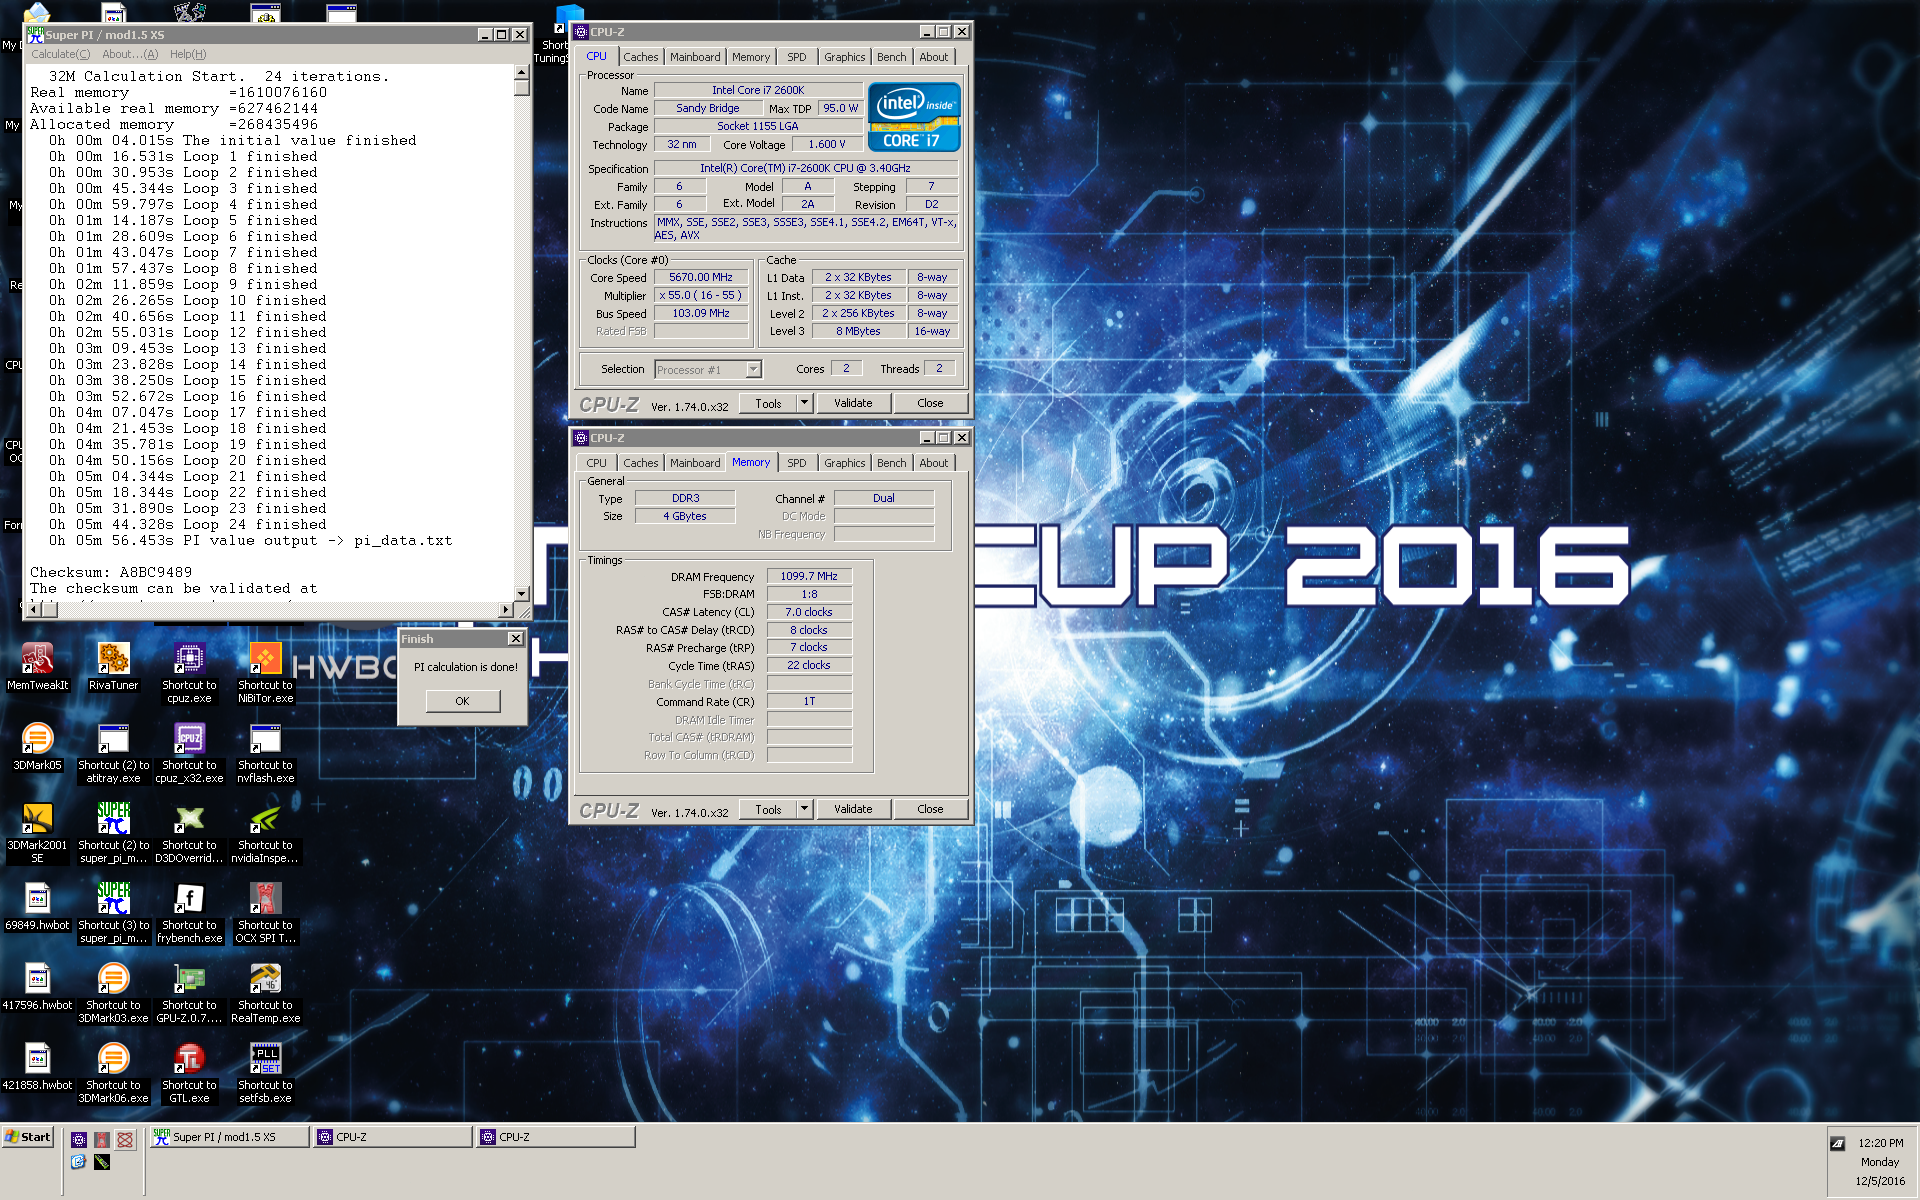Screen dimensions: 1920x1200
Task: Open Shortcut to D3DOverrid icon
Action: (189, 833)
